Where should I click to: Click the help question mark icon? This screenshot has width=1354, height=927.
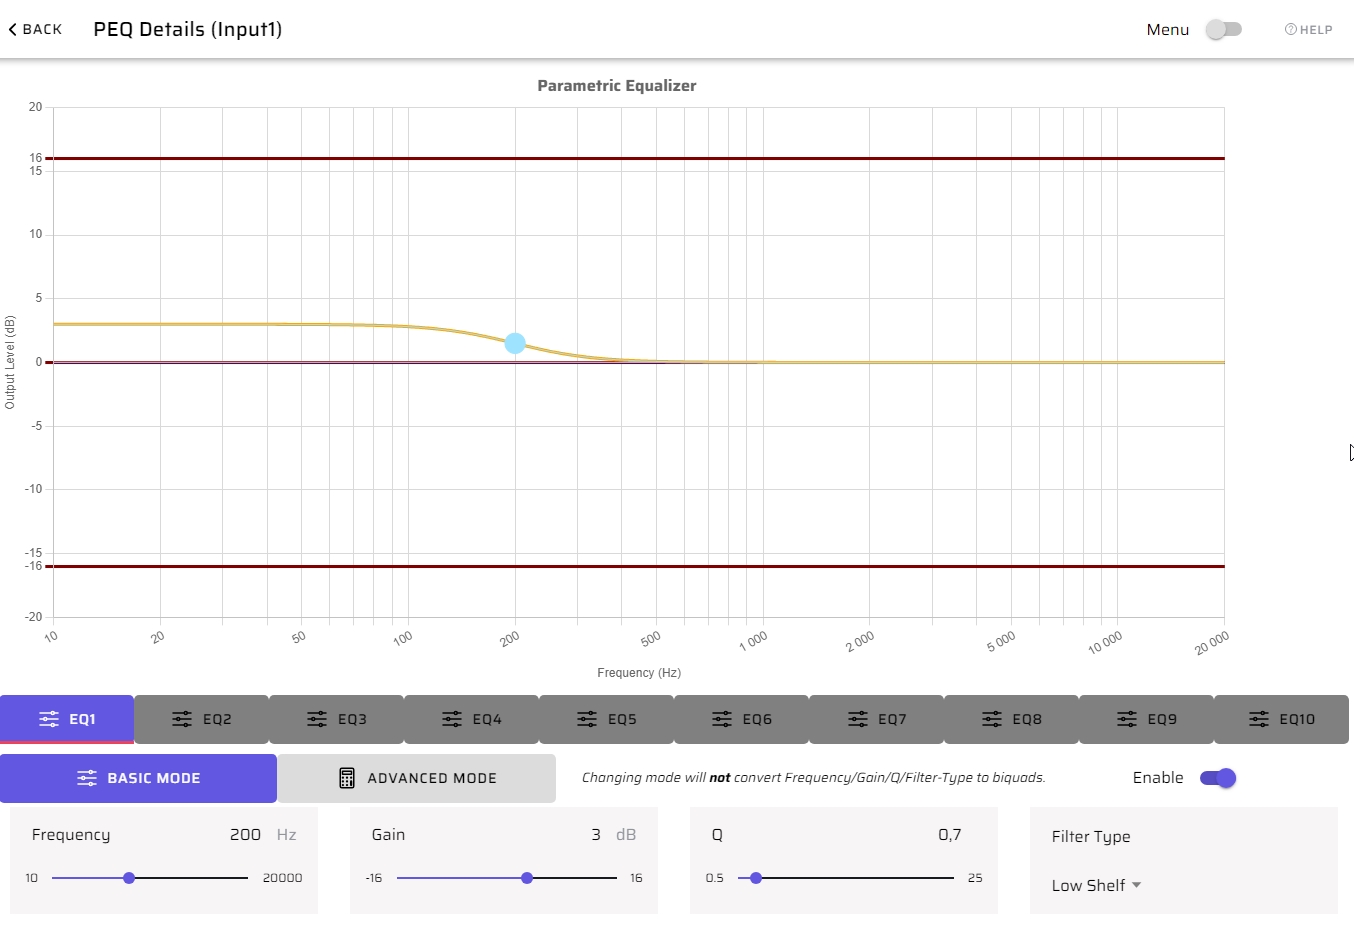click(x=1290, y=30)
